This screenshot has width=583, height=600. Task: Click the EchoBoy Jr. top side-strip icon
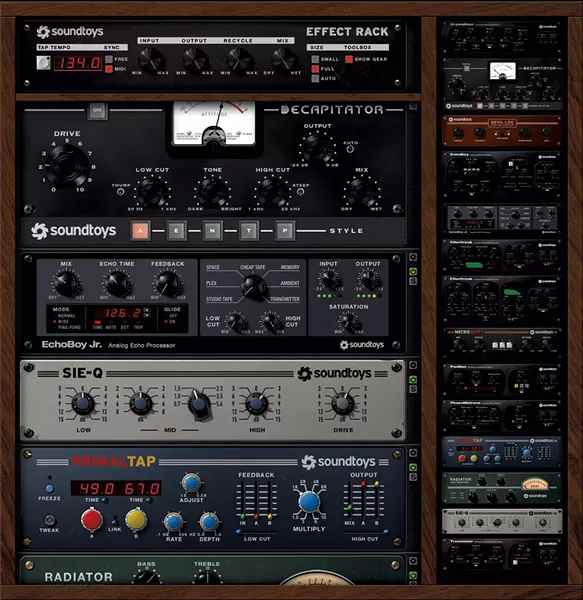[413, 258]
